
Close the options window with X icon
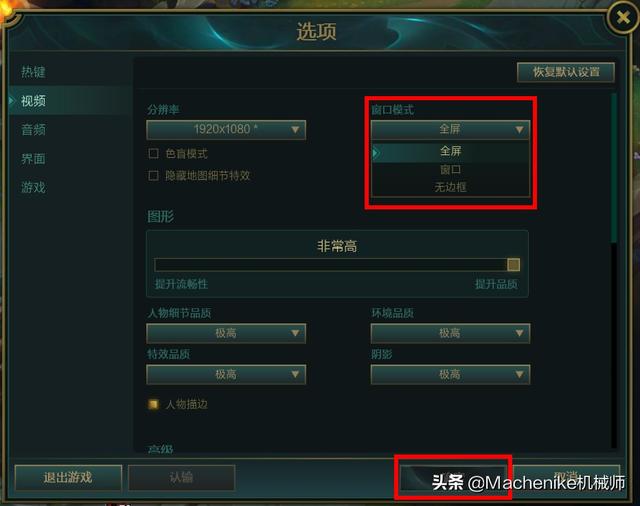[623, 18]
